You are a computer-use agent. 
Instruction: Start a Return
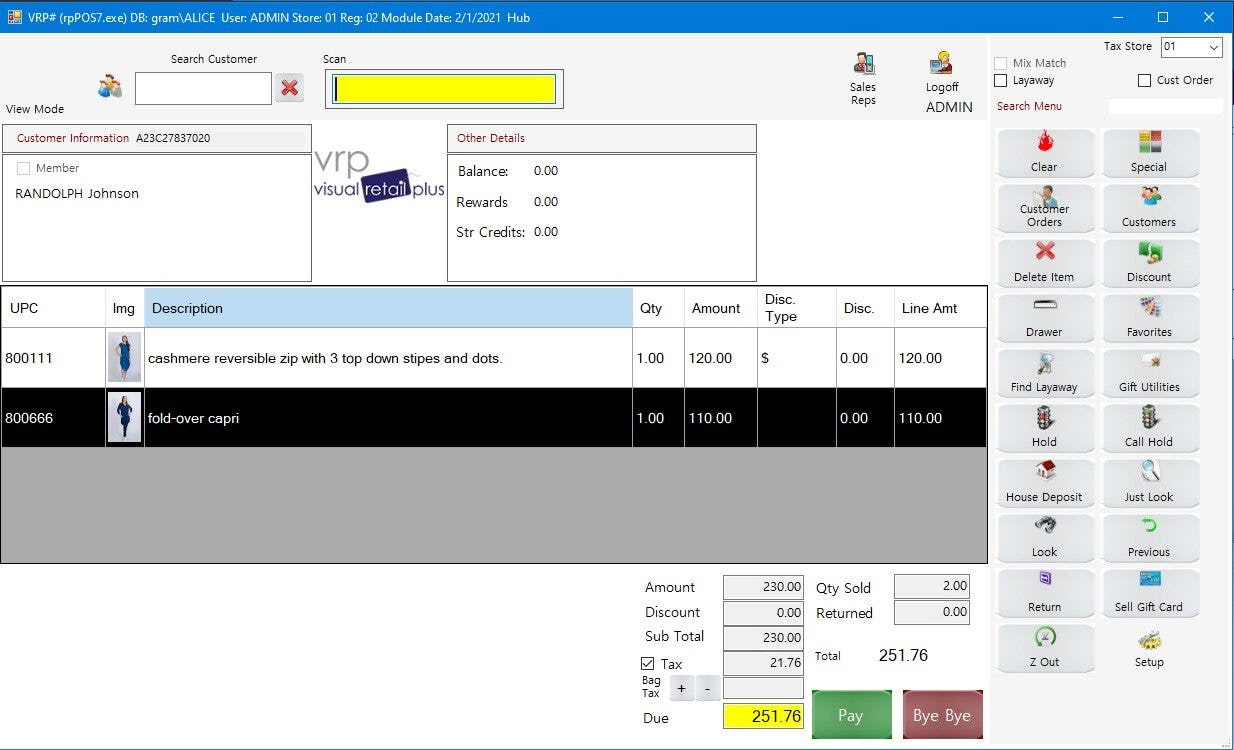[1045, 593]
